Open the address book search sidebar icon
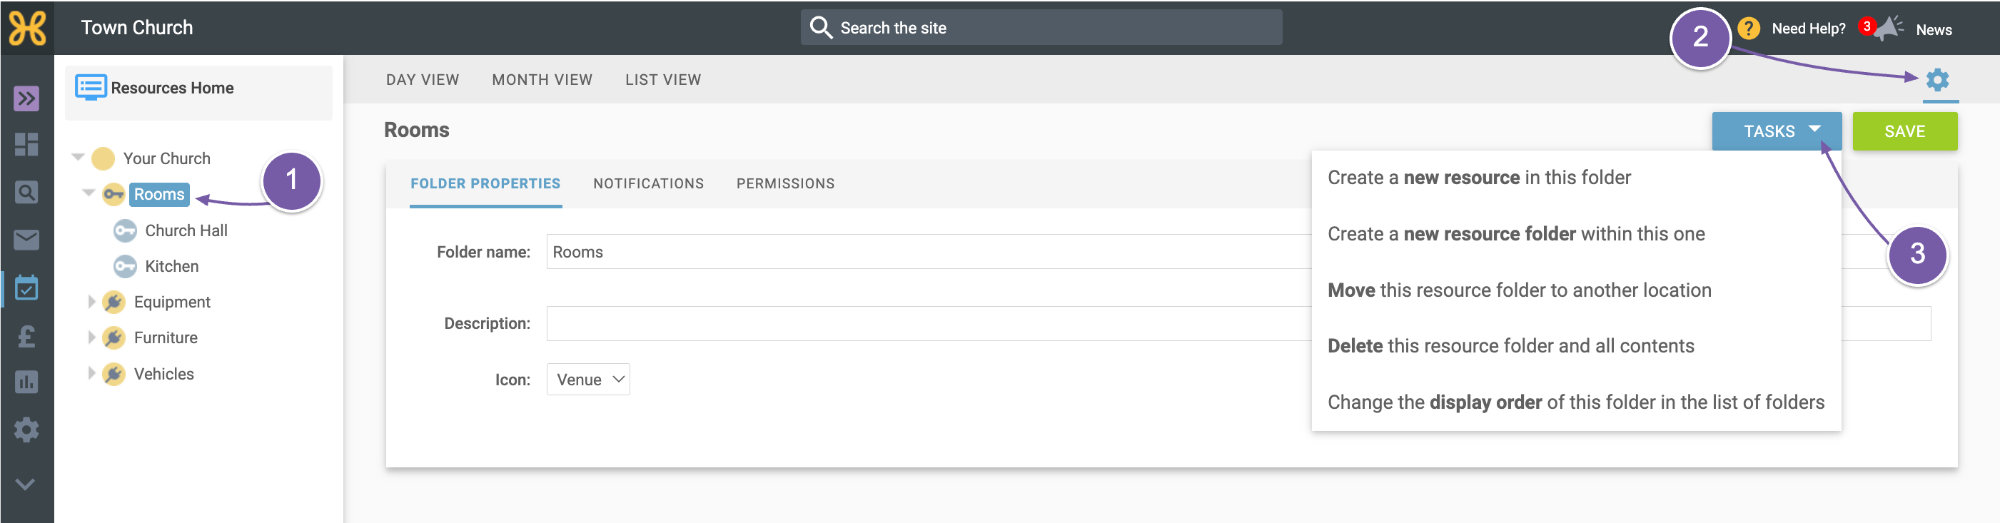The image size is (2000, 523). [x=27, y=192]
